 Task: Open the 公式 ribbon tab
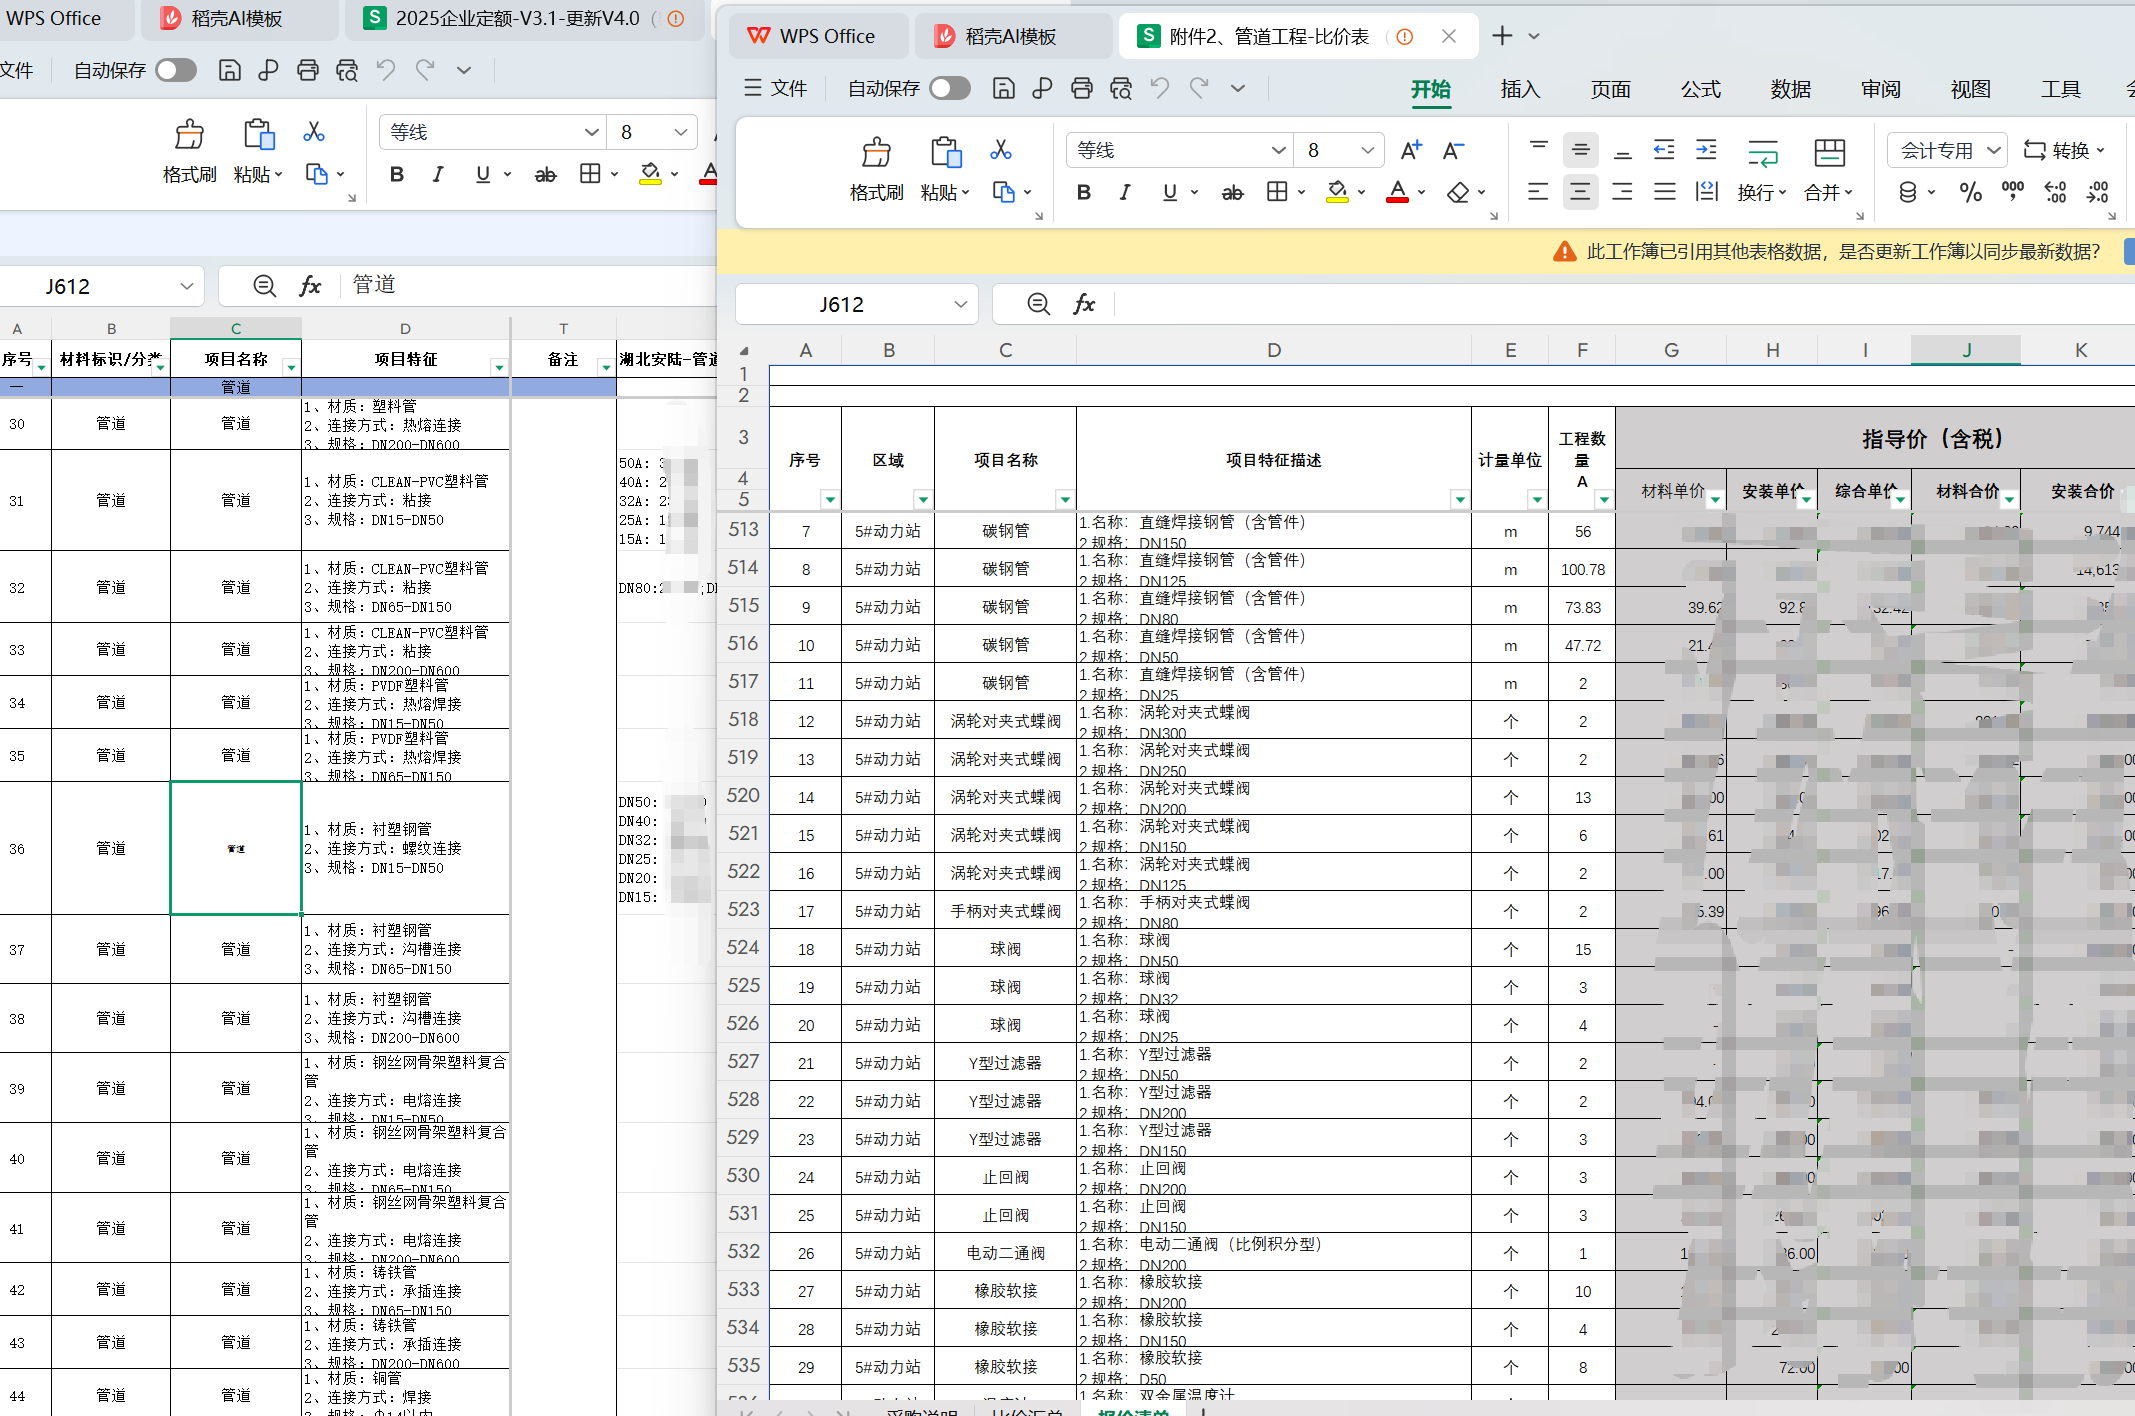(x=1700, y=89)
